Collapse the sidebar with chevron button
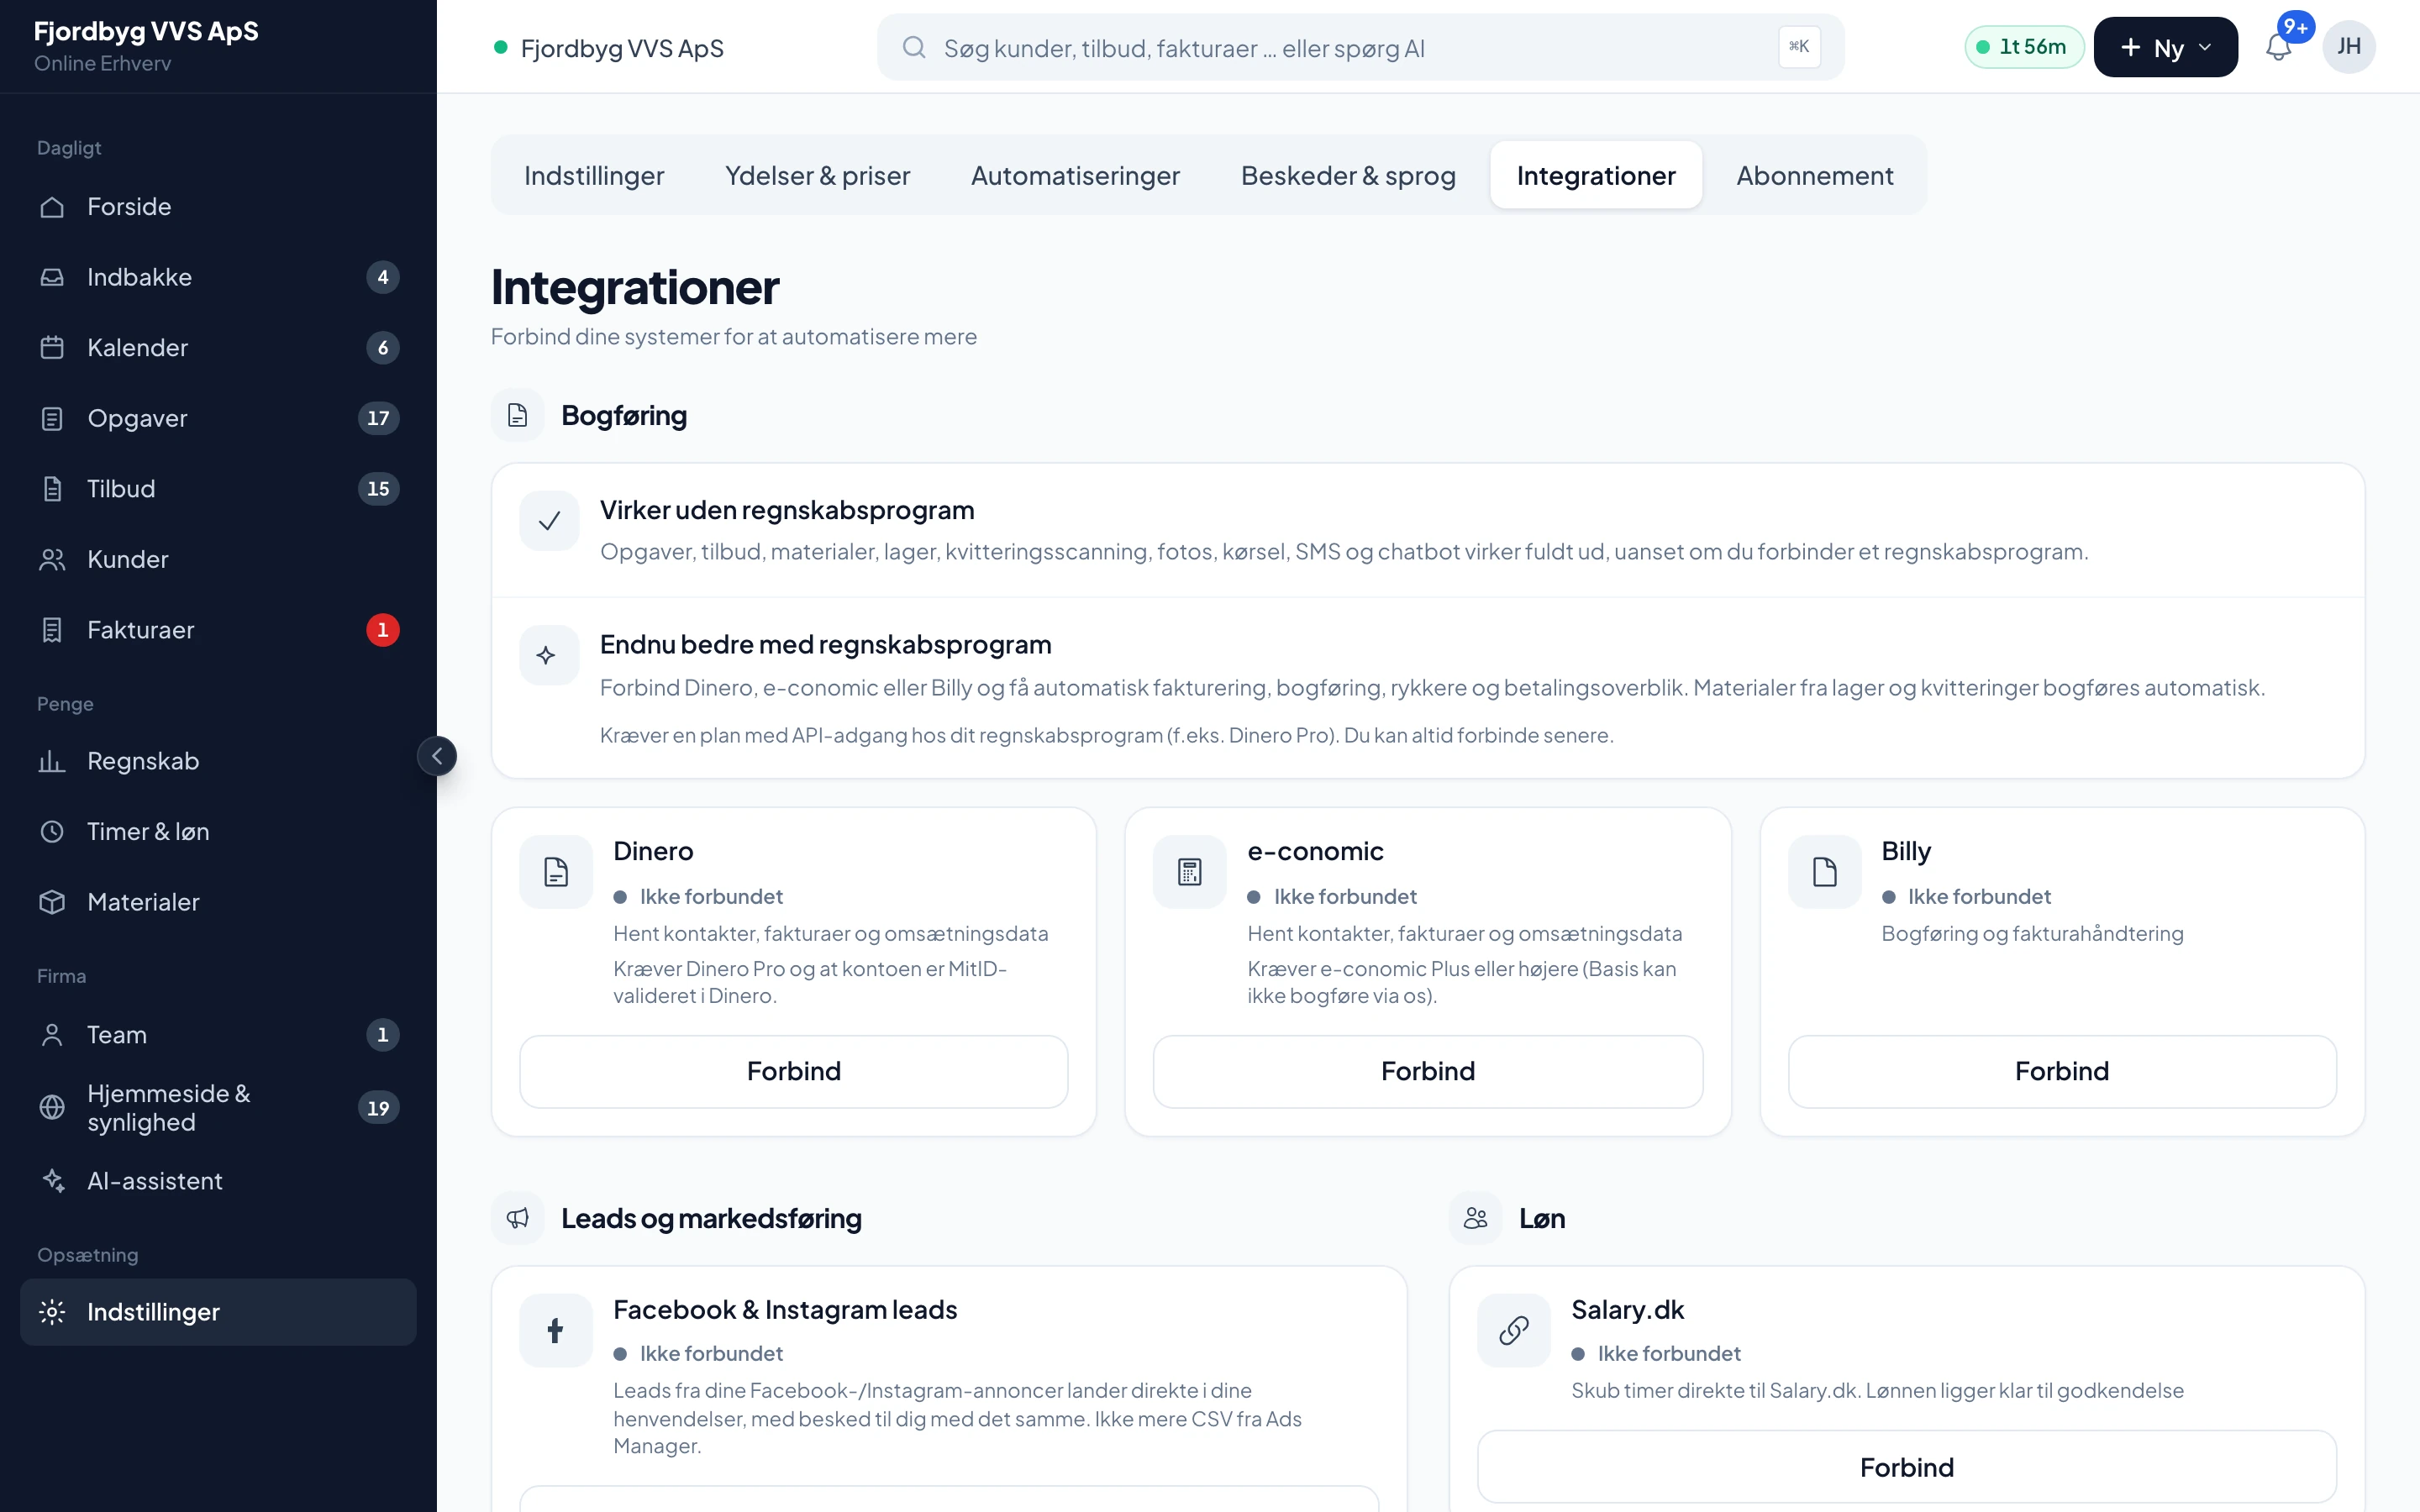Image resolution: width=2420 pixels, height=1512 pixels. [437, 756]
